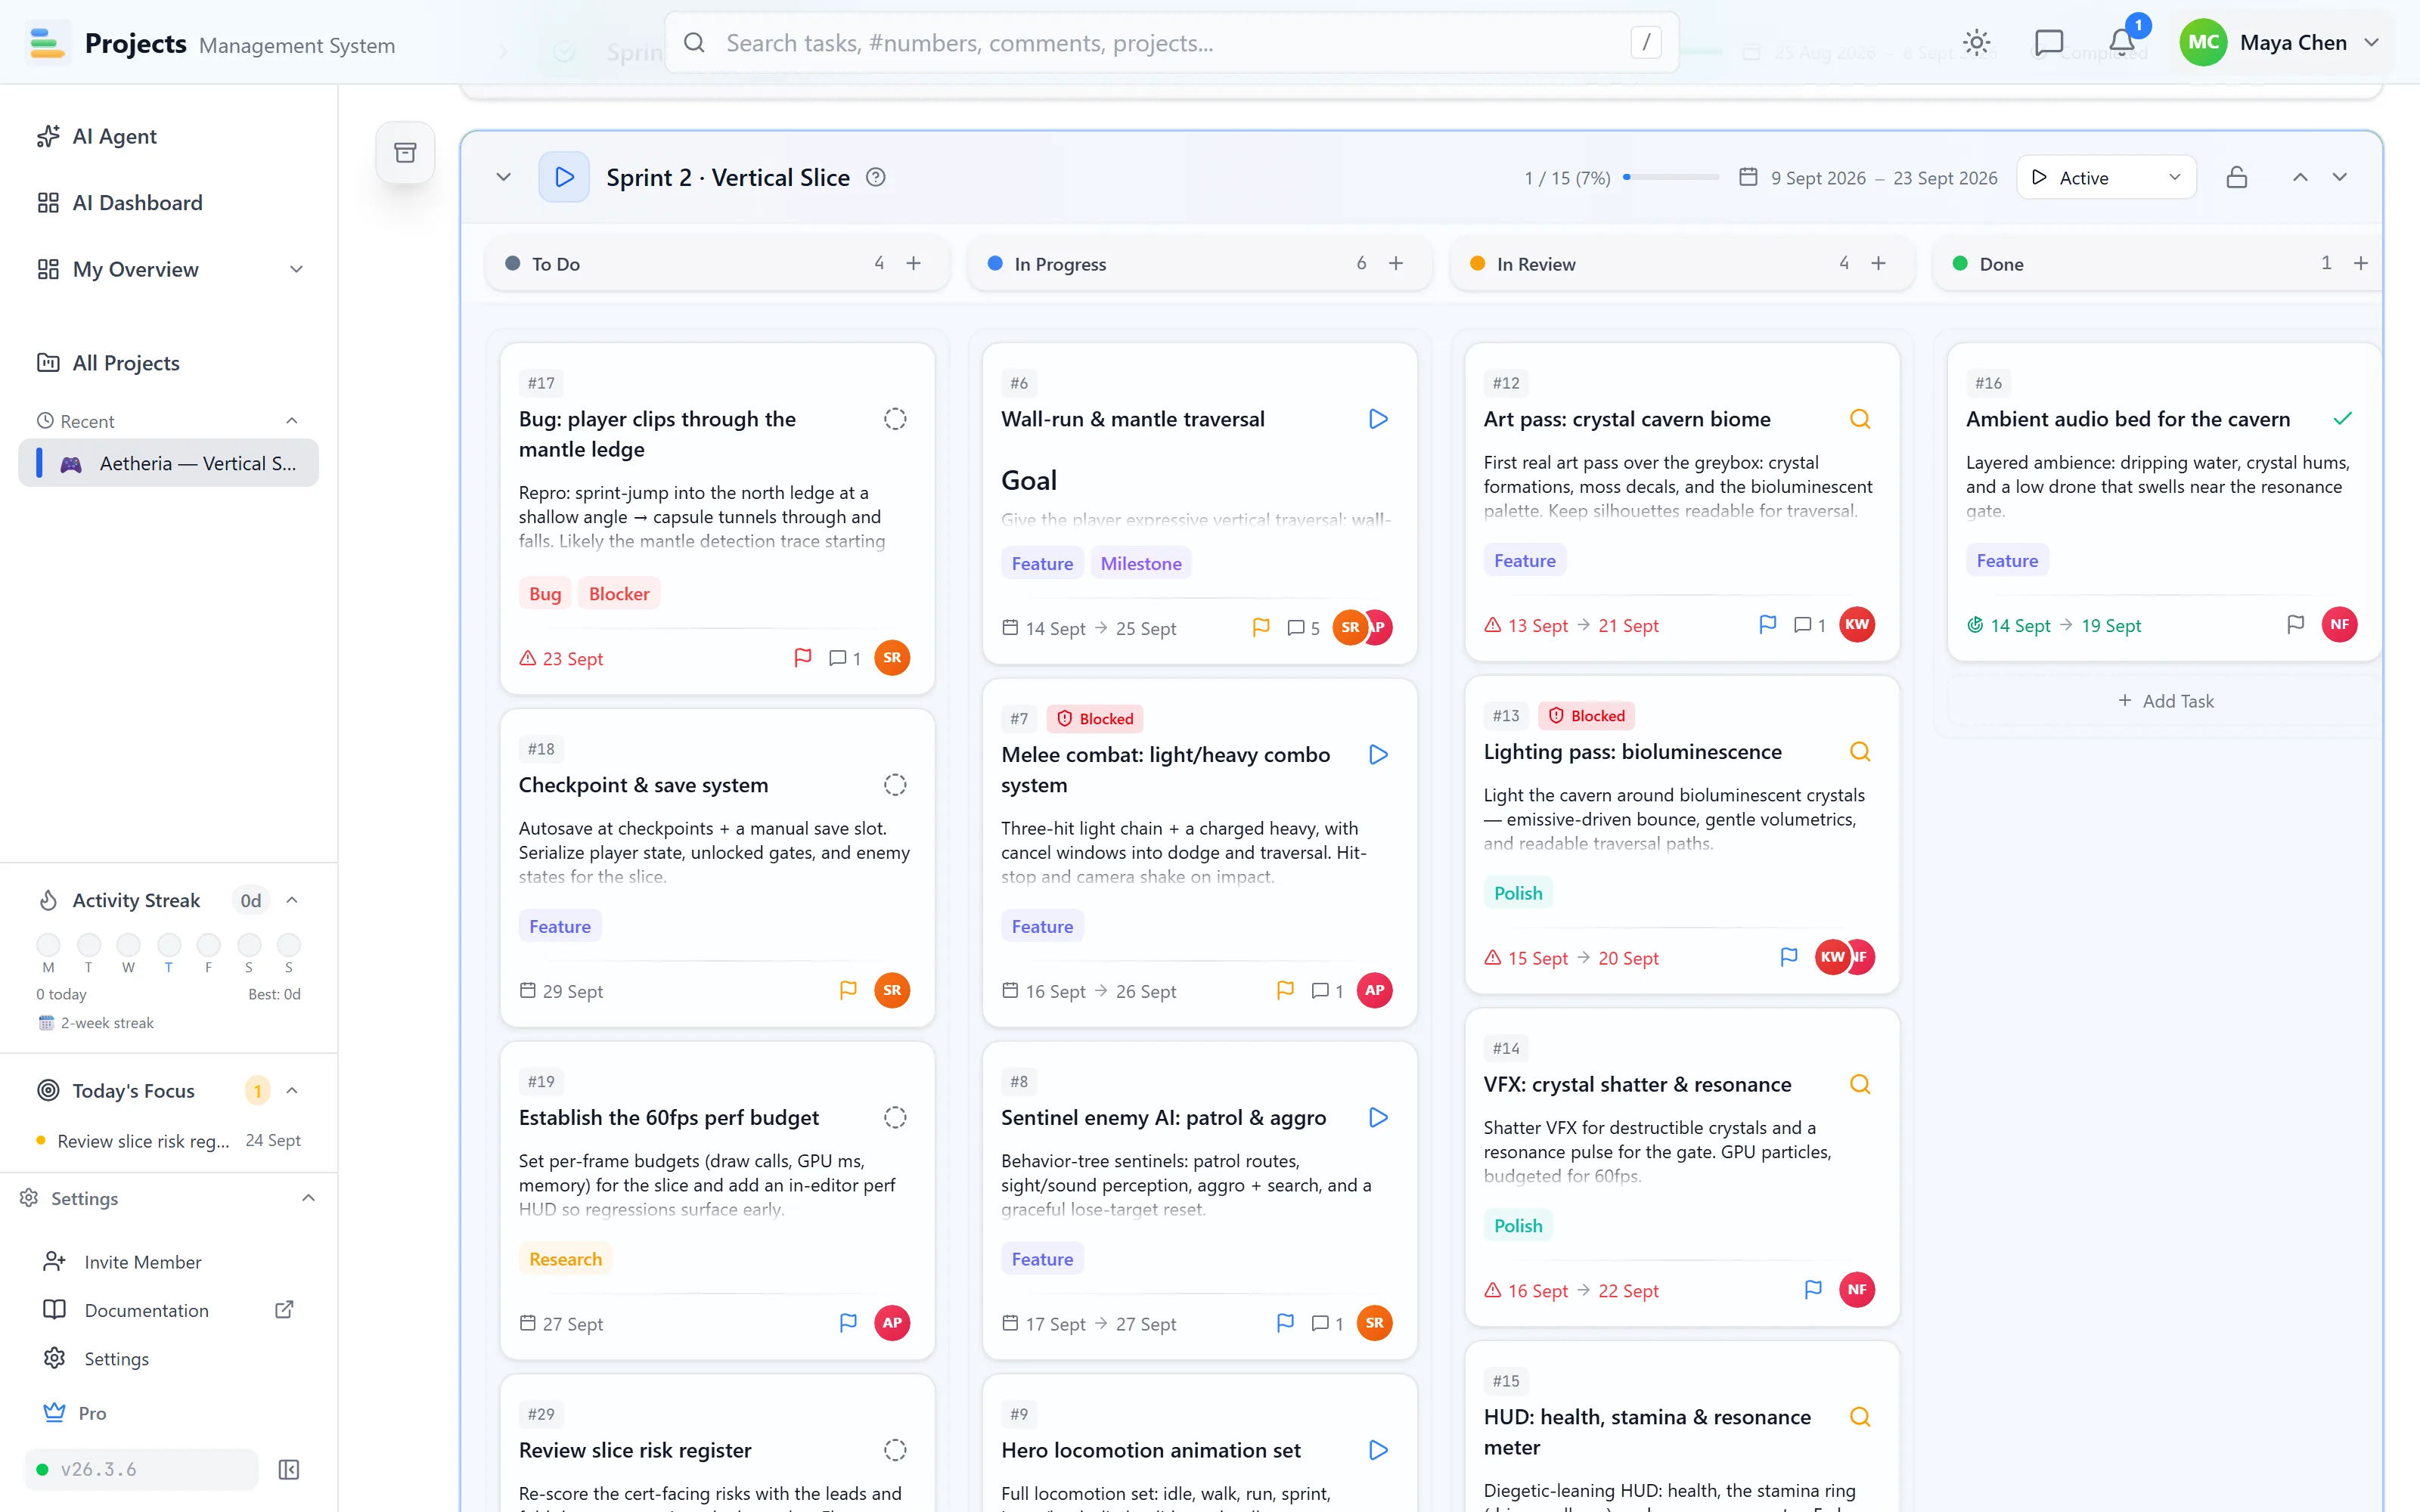This screenshot has height=1512, width=2420.
Task: Toggle the sprint lock icon
Action: pos(2237,177)
